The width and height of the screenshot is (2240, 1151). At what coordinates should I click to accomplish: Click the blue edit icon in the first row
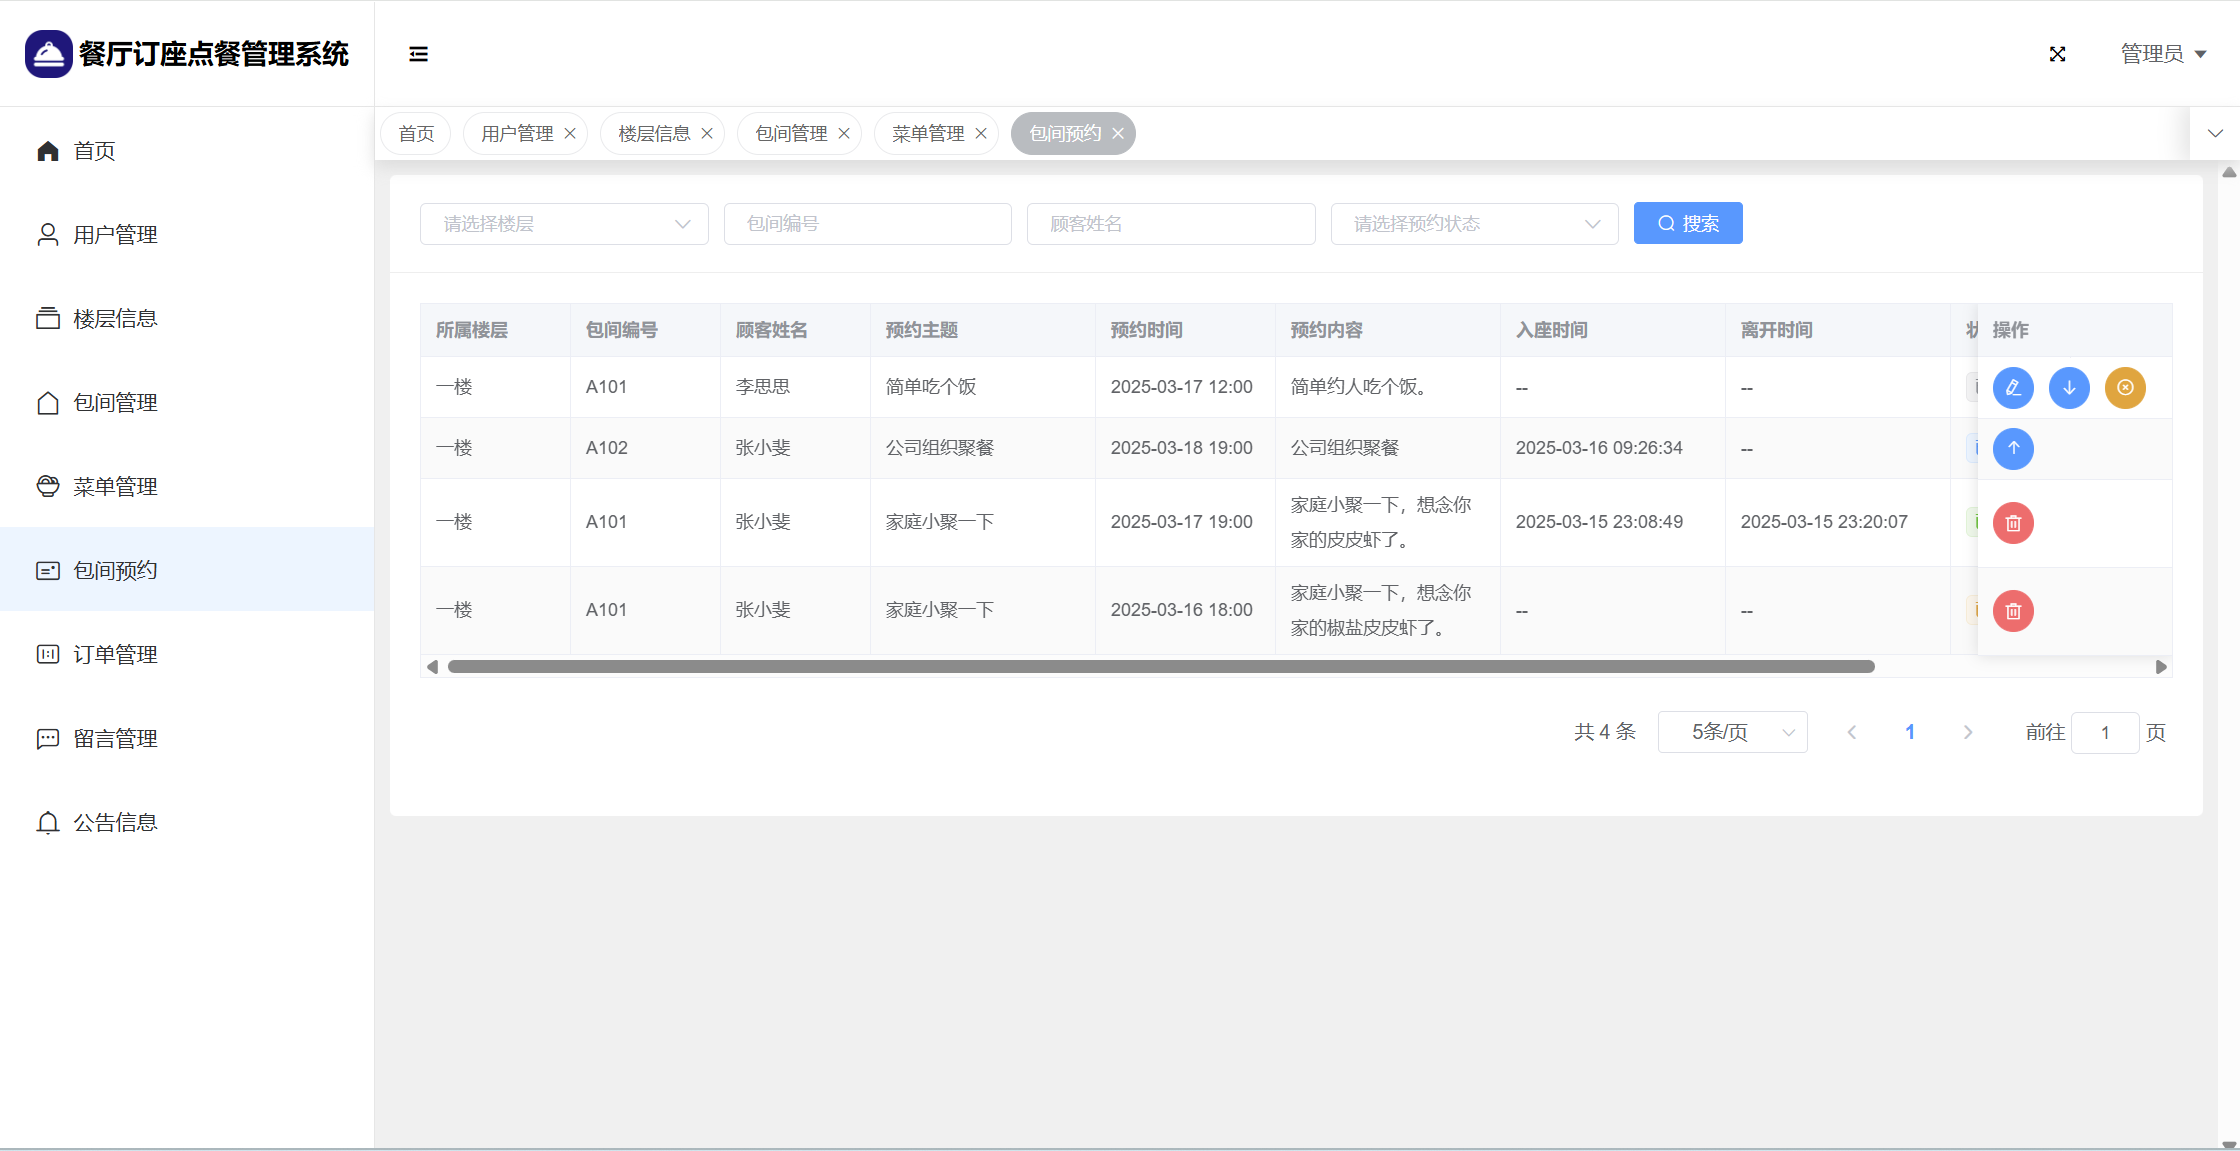[x=2013, y=388]
